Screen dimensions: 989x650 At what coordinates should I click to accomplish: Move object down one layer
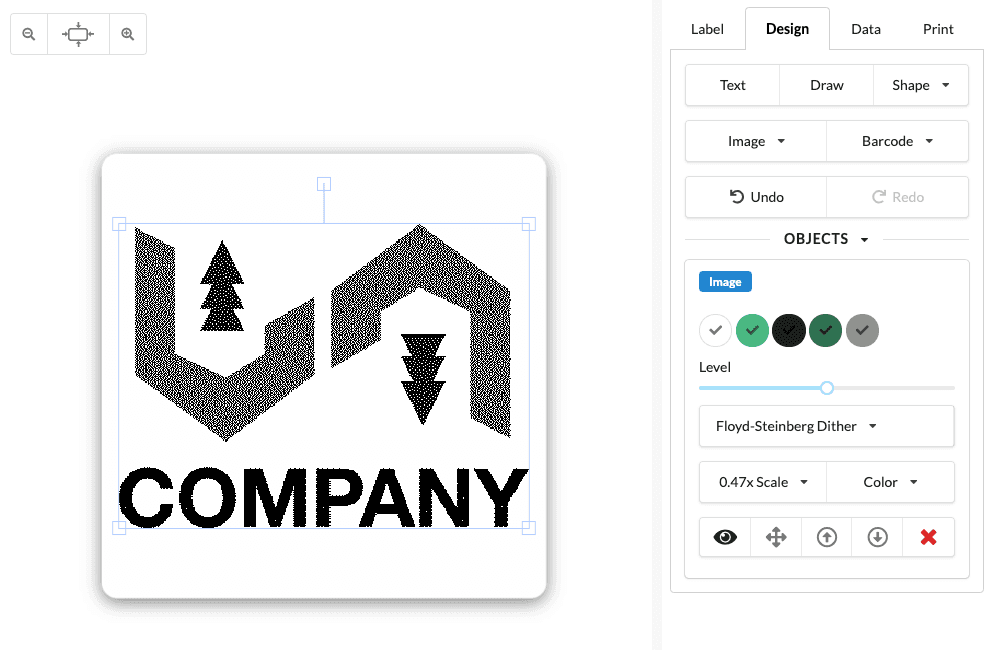(x=878, y=537)
